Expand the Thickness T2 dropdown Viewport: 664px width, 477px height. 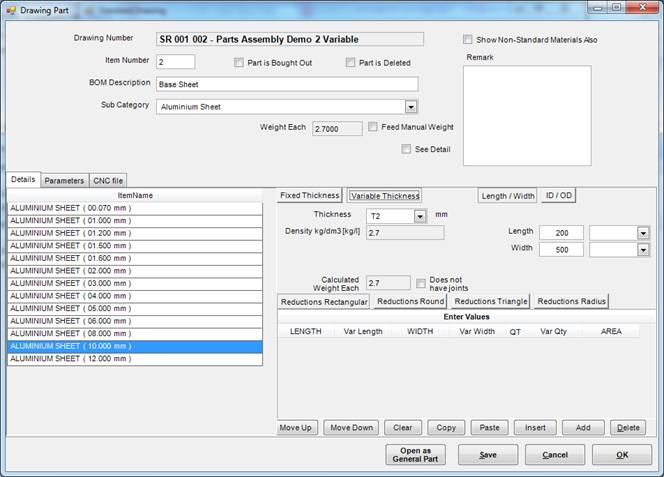[x=420, y=216]
